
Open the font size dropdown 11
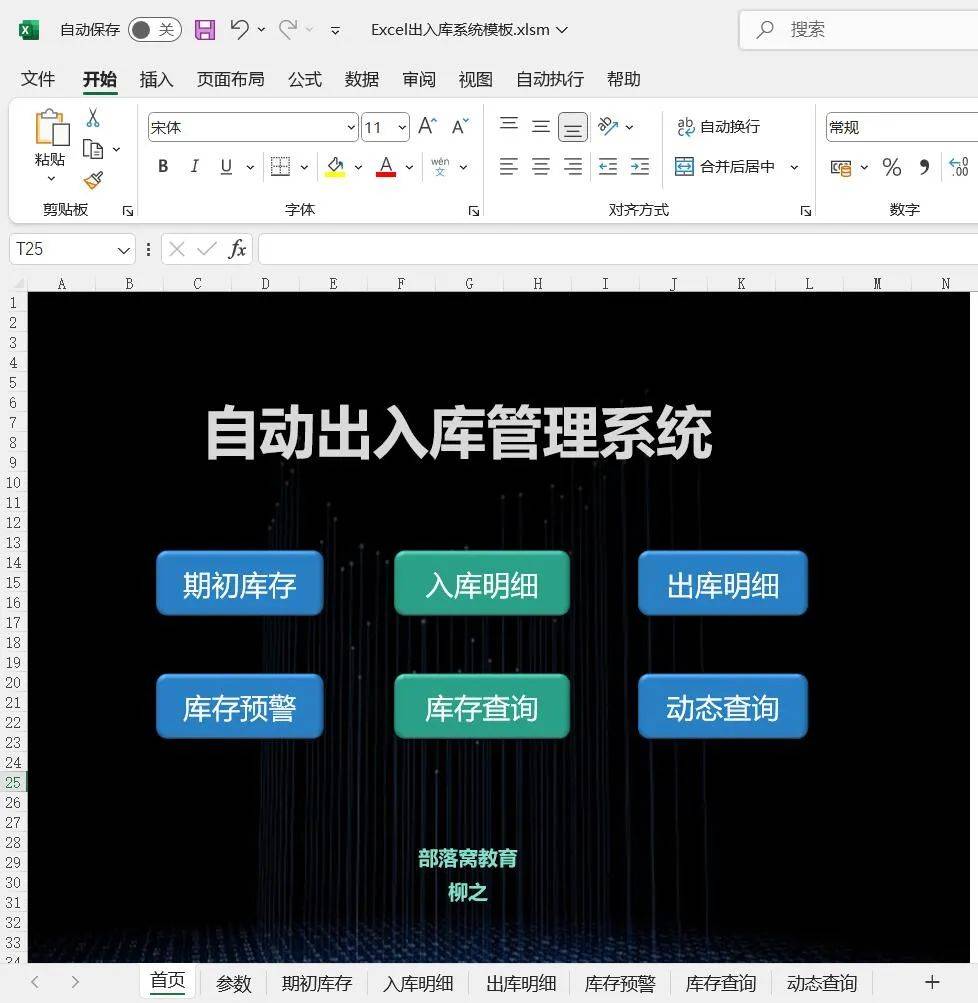click(x=402, y=127)
